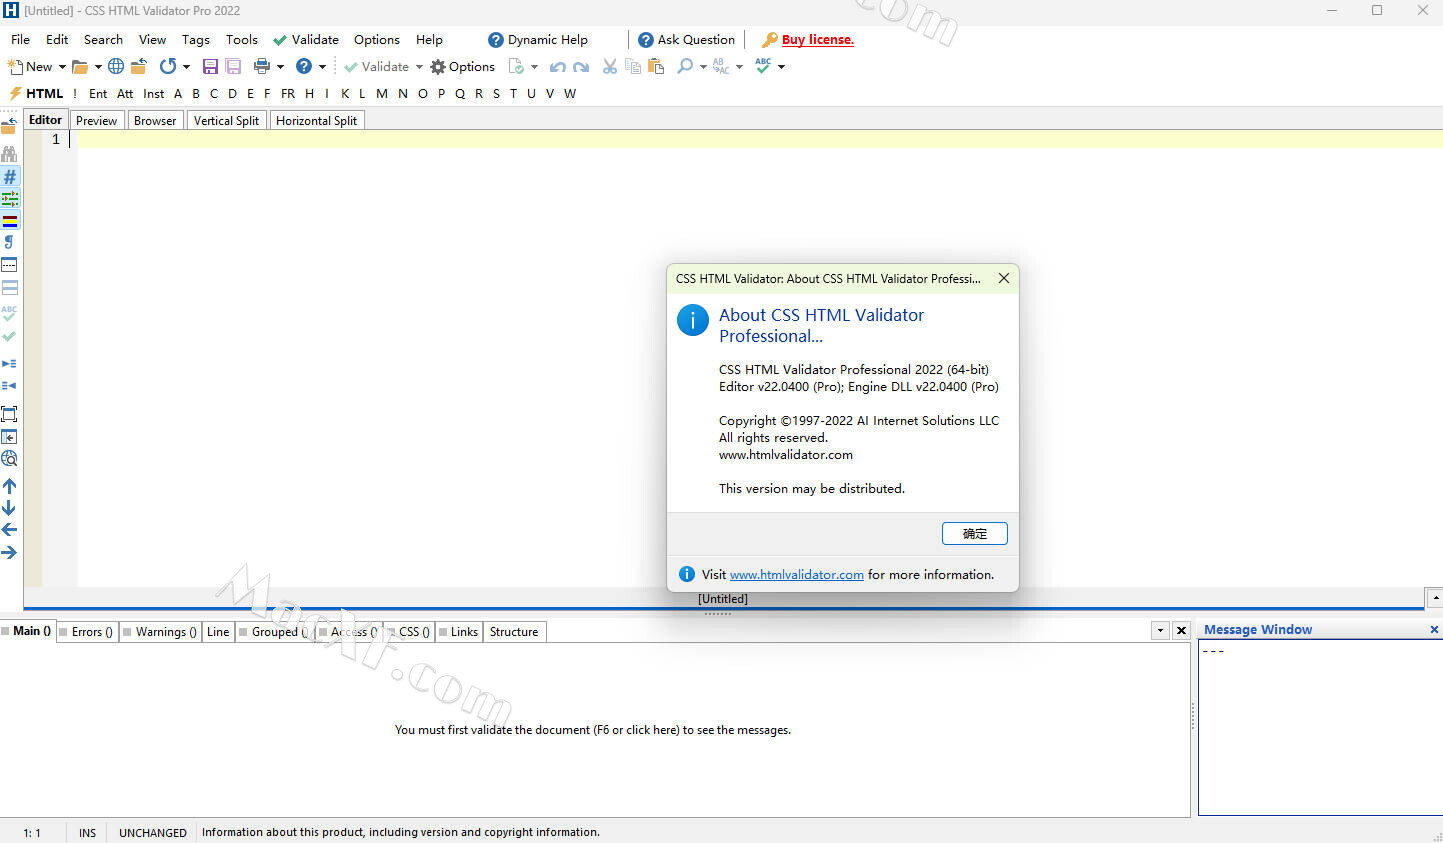The width and height of the screenshot is (1443, 843).
Task: Click the Undo arrow icon
Action: pyautogui.click(x=558, y=67)
